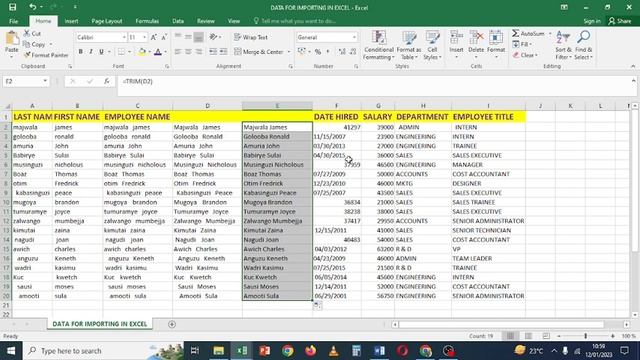Click the Auto Fill Options icon below column E
The width and height of the screenshot is (640, 360).
click(317, 305)
